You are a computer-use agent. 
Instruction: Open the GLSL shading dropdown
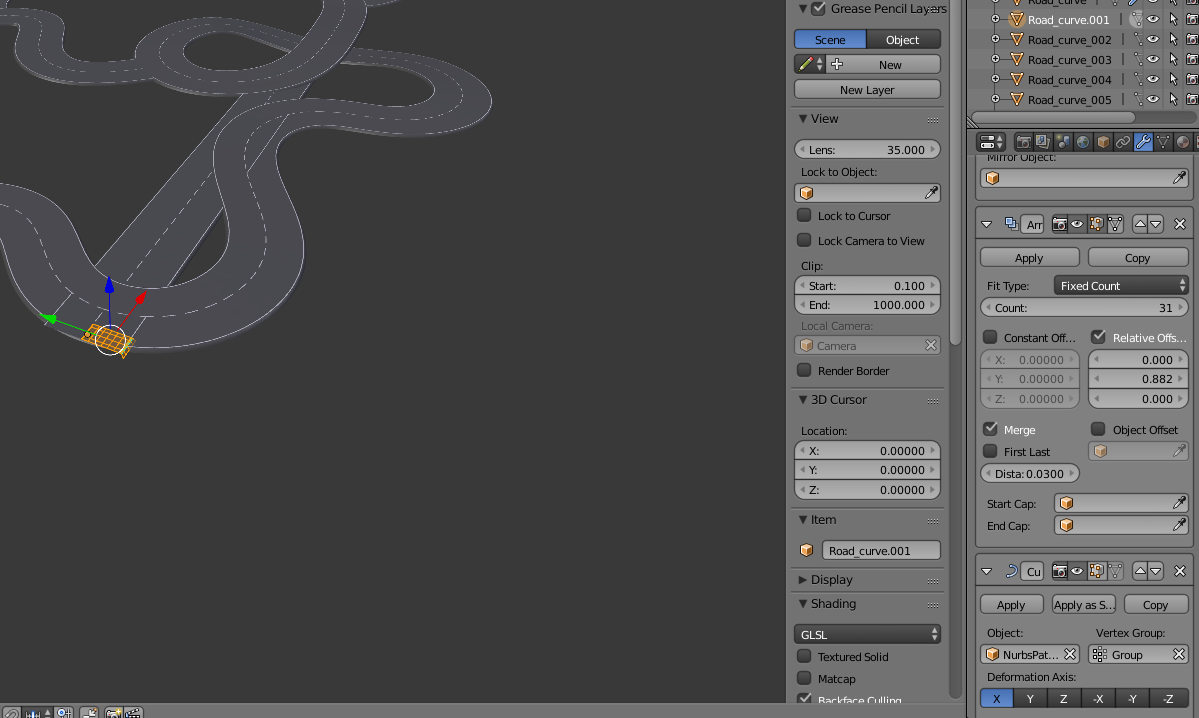click(867, 635)
